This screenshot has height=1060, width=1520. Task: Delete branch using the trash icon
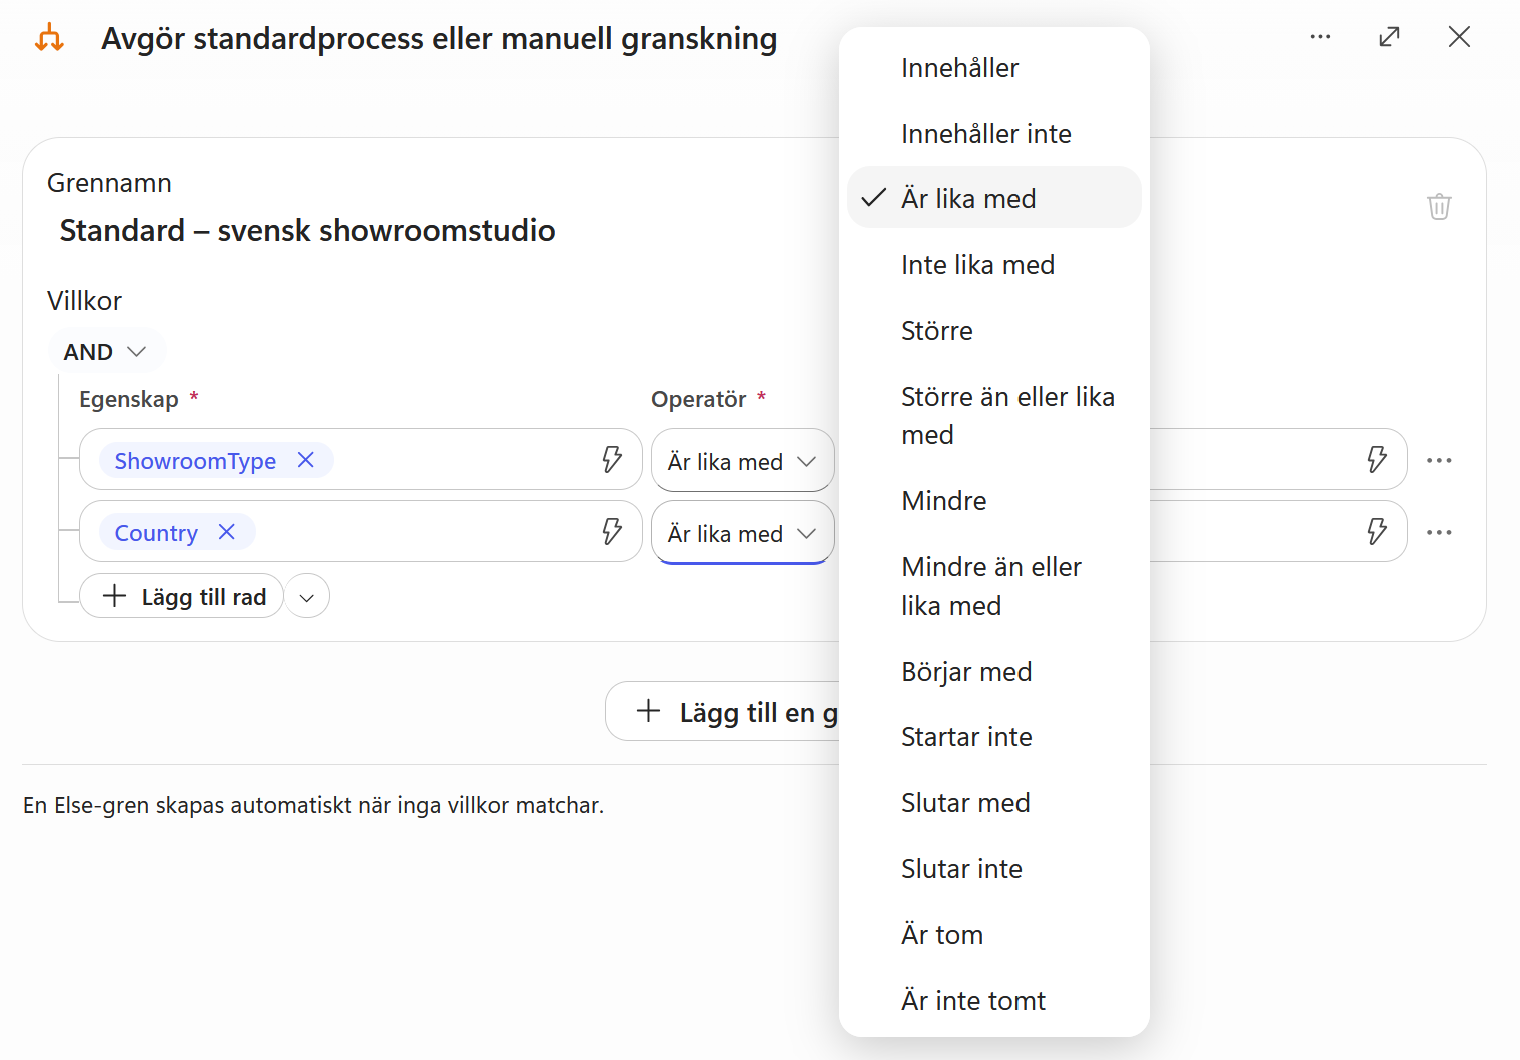pos(1439,207)
